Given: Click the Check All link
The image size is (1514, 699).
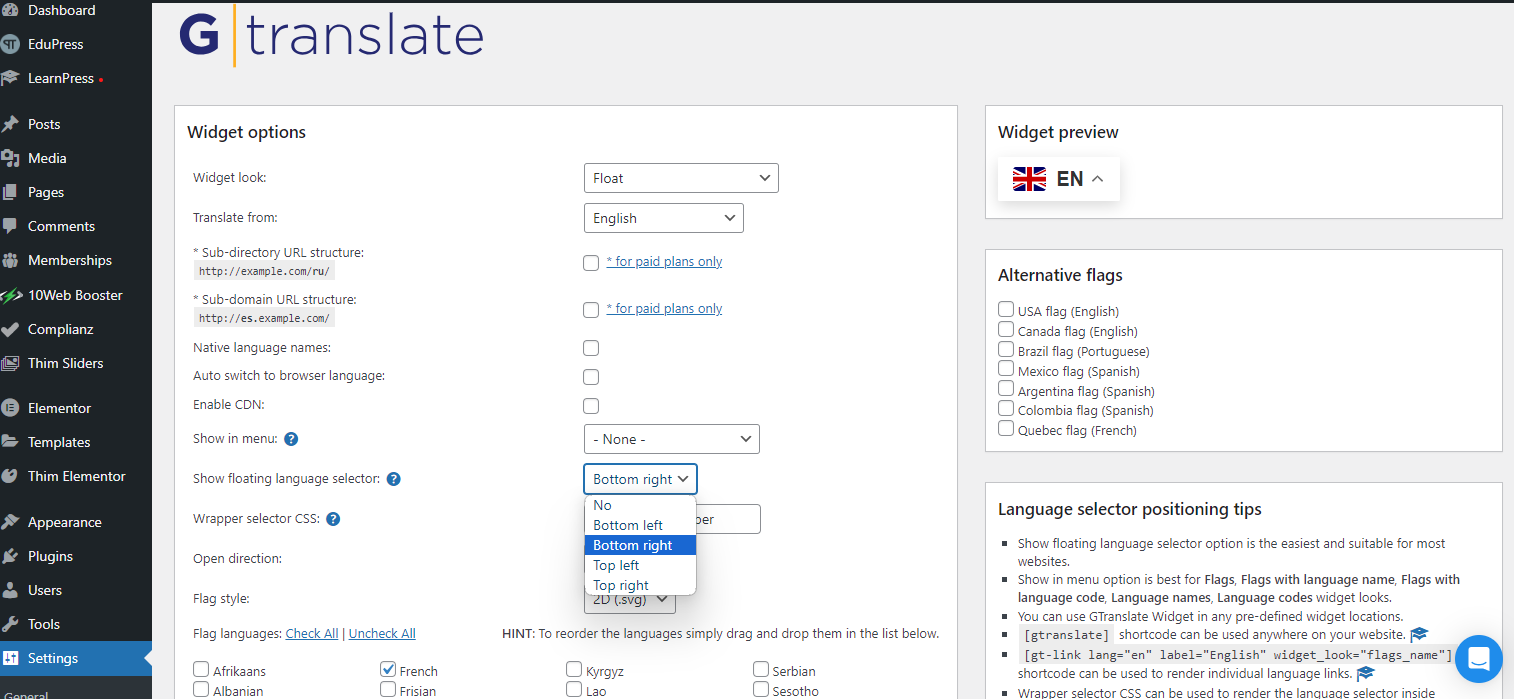Looking at the screenshot, I should pos(311,633).
